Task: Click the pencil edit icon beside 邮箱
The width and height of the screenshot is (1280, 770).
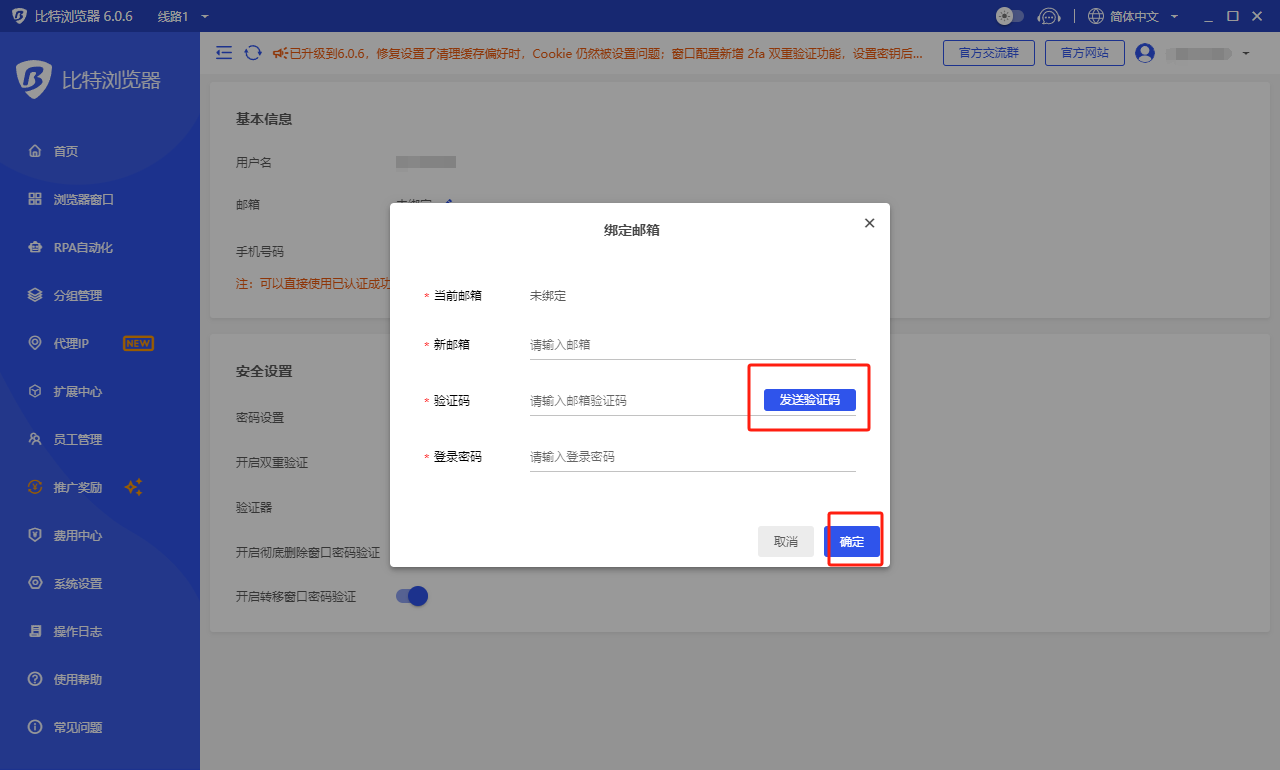Action: (x=449, y=203)
